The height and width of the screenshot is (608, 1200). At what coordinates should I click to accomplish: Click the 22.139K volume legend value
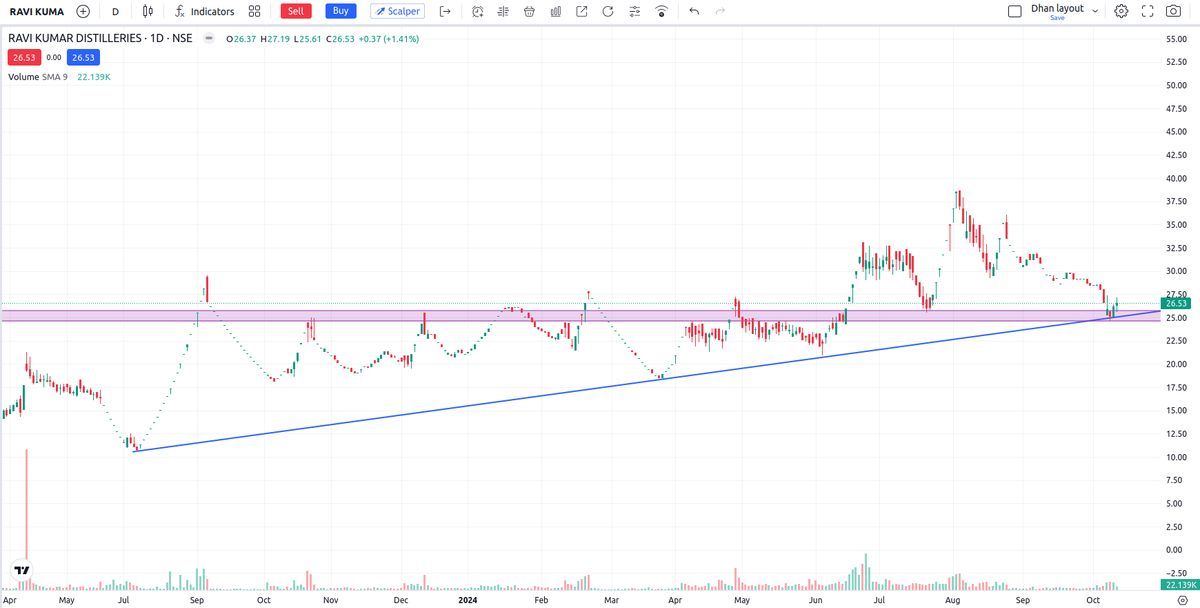94,77
